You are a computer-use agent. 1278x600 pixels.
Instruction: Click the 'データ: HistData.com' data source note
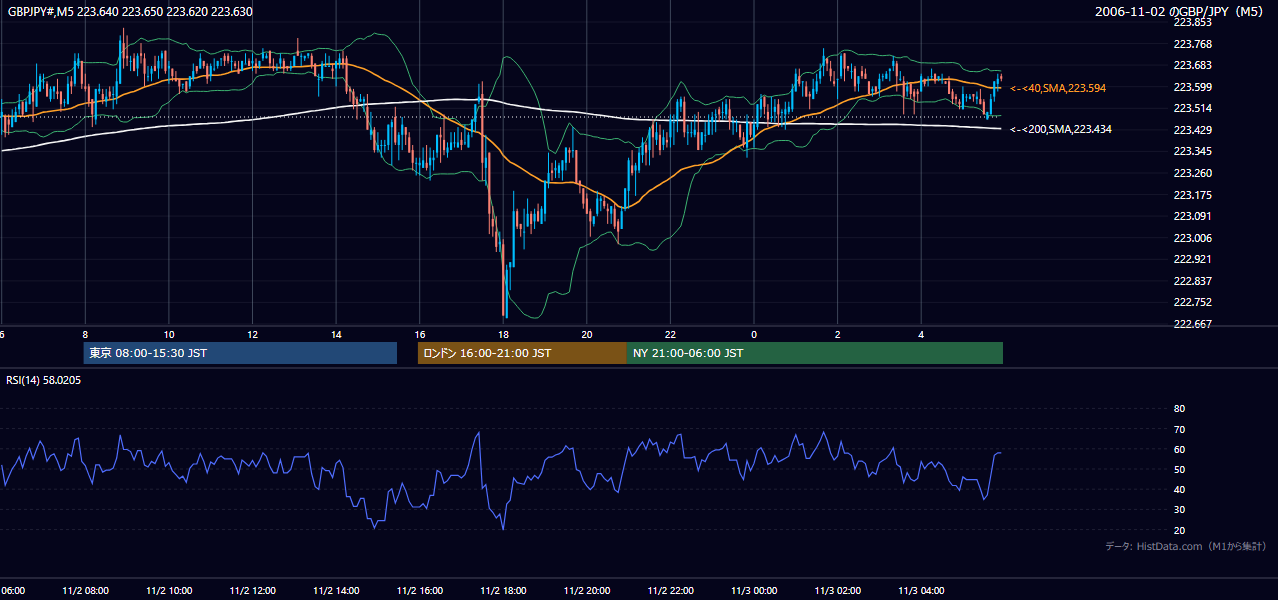[1186, 546]
